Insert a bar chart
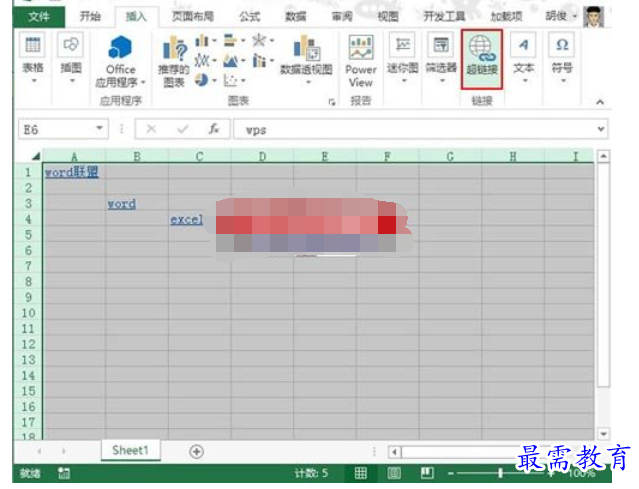 pos(230,40)
